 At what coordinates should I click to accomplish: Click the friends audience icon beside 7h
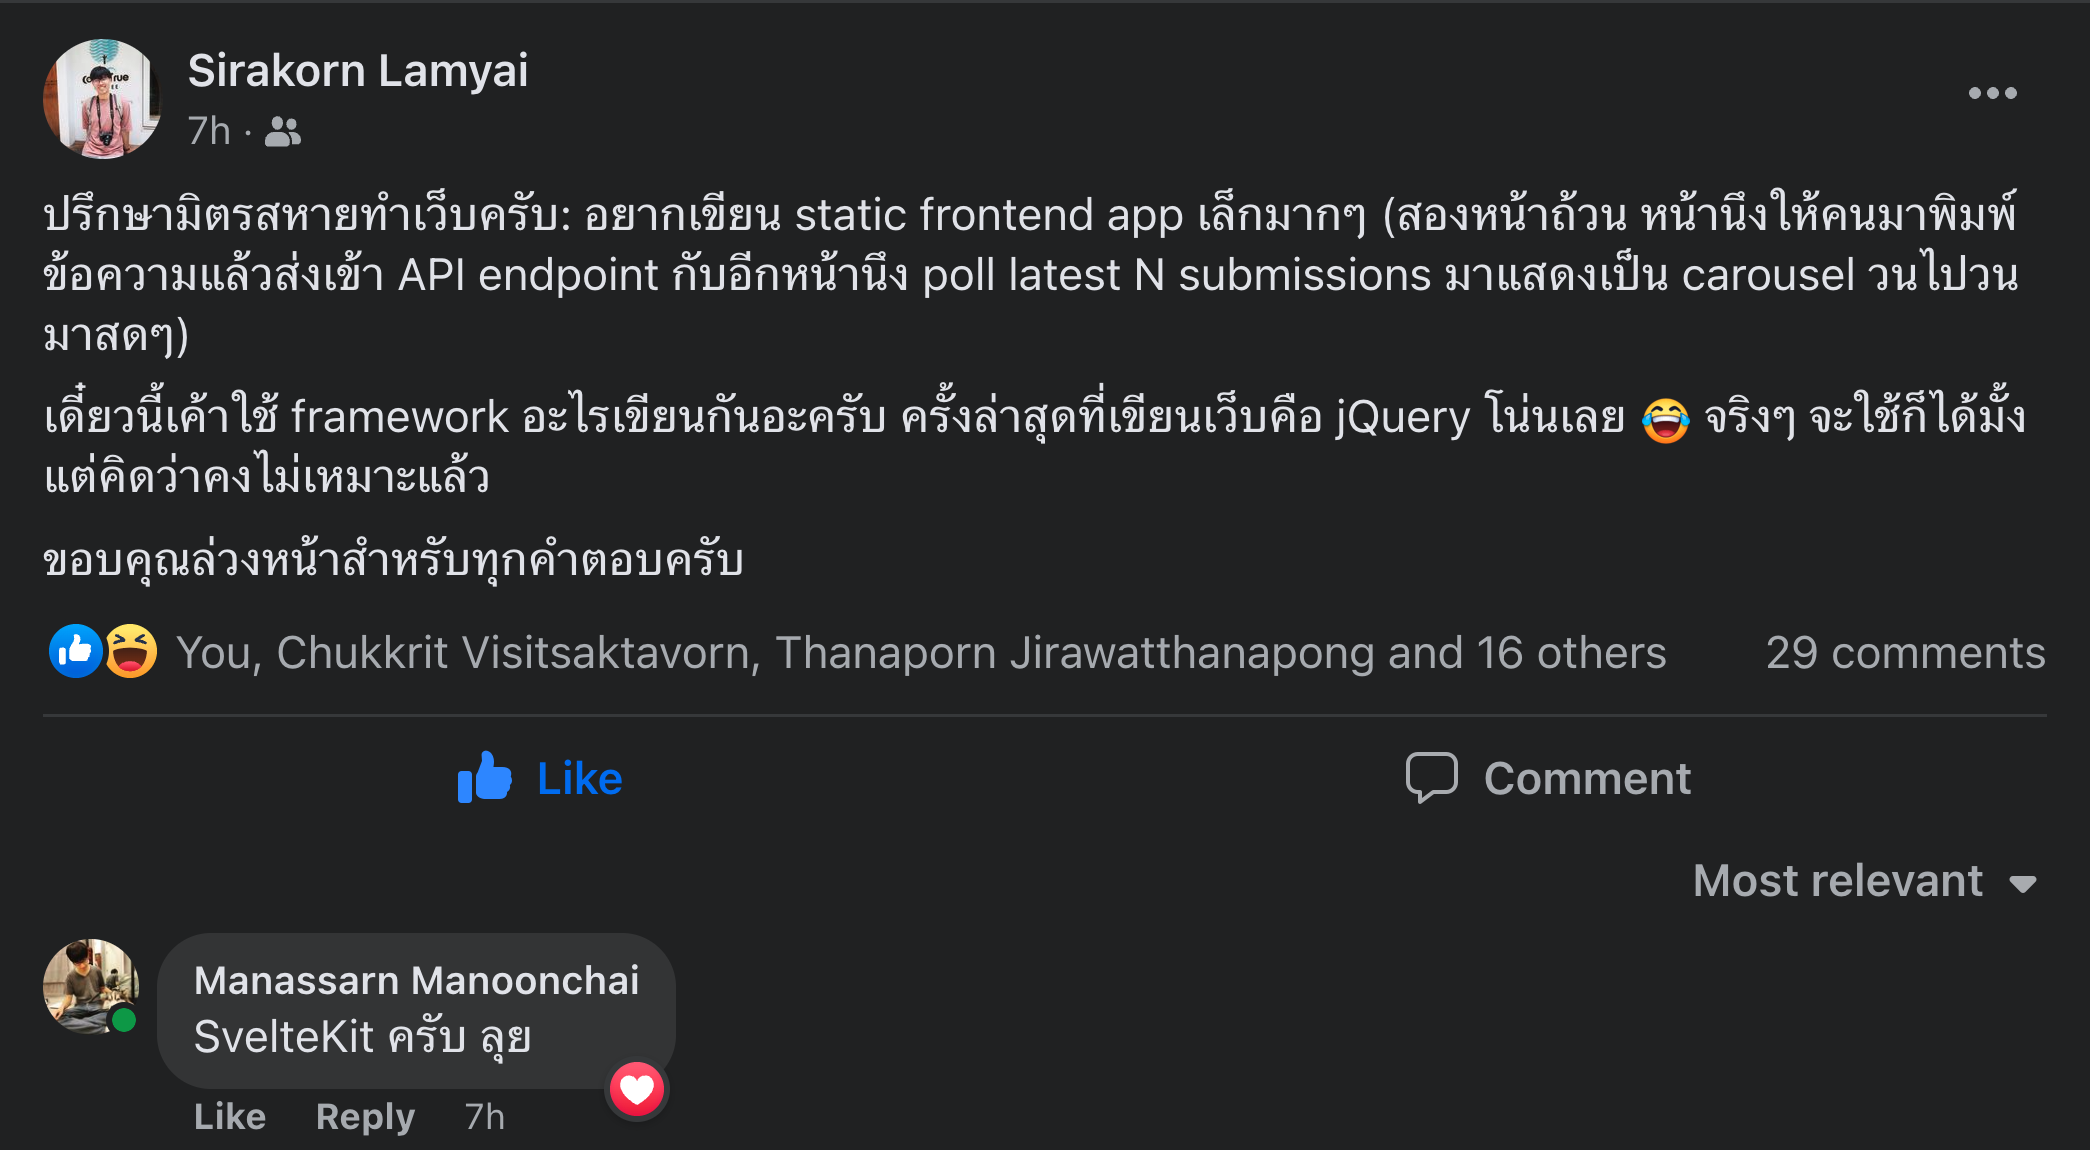(283, 131)
